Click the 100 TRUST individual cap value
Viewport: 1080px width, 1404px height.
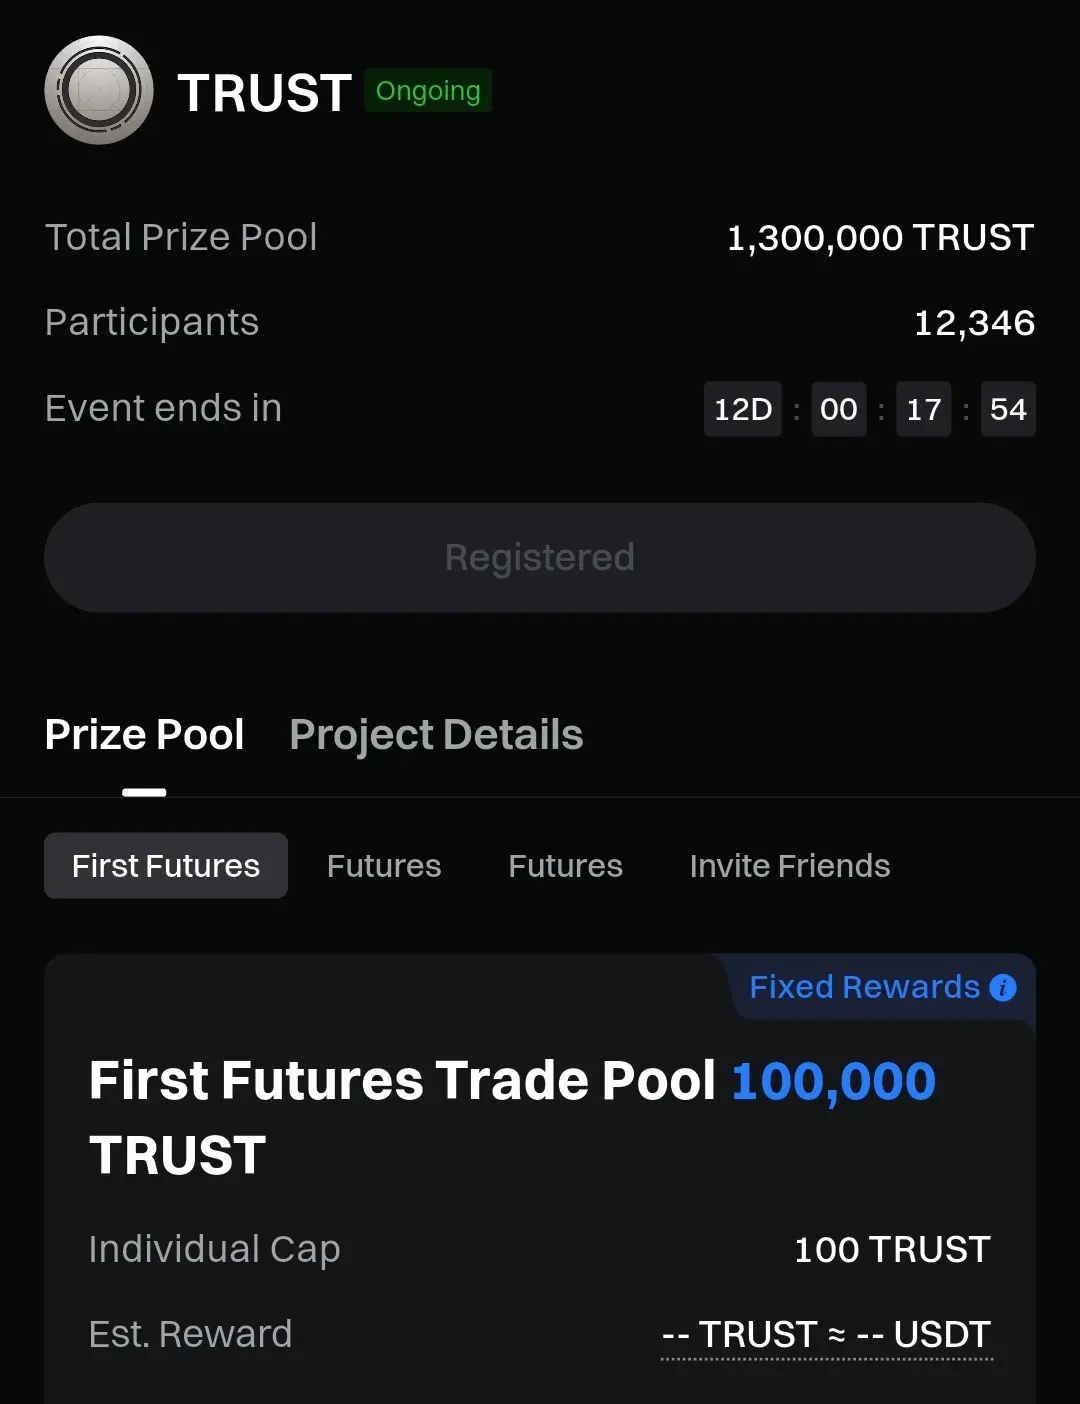click(892, 1250)
